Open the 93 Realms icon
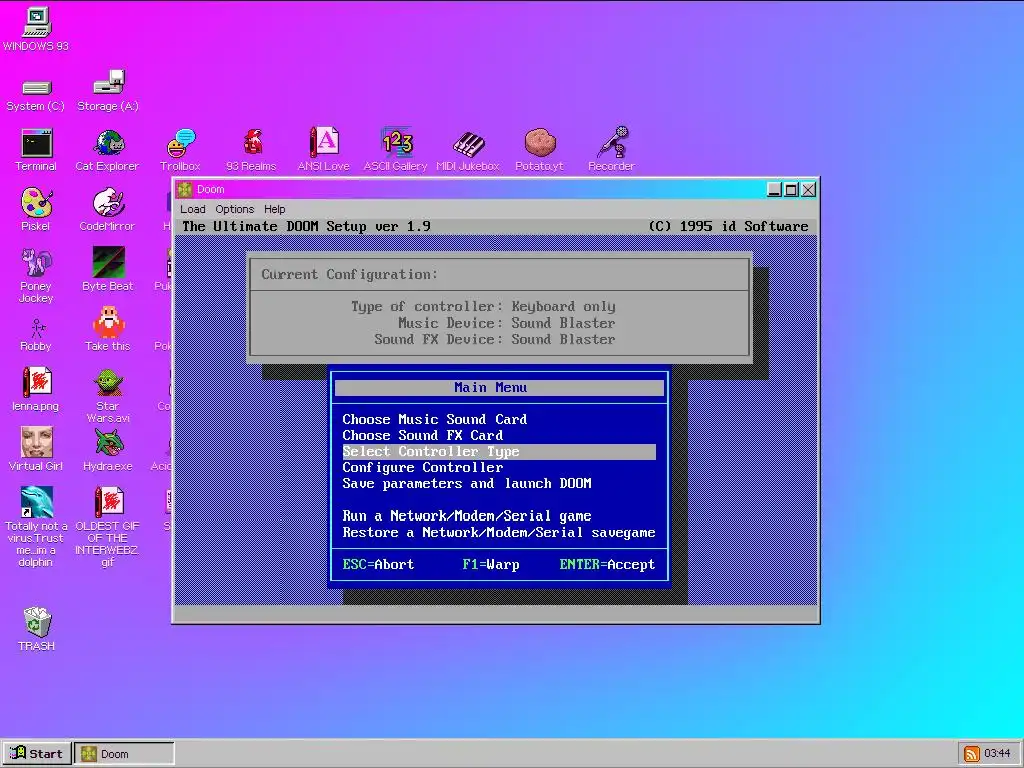 click(251, 150)
